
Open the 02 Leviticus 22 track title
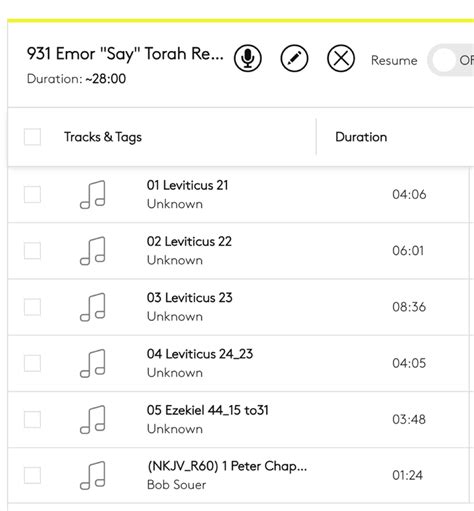click(x=189, y=241)
